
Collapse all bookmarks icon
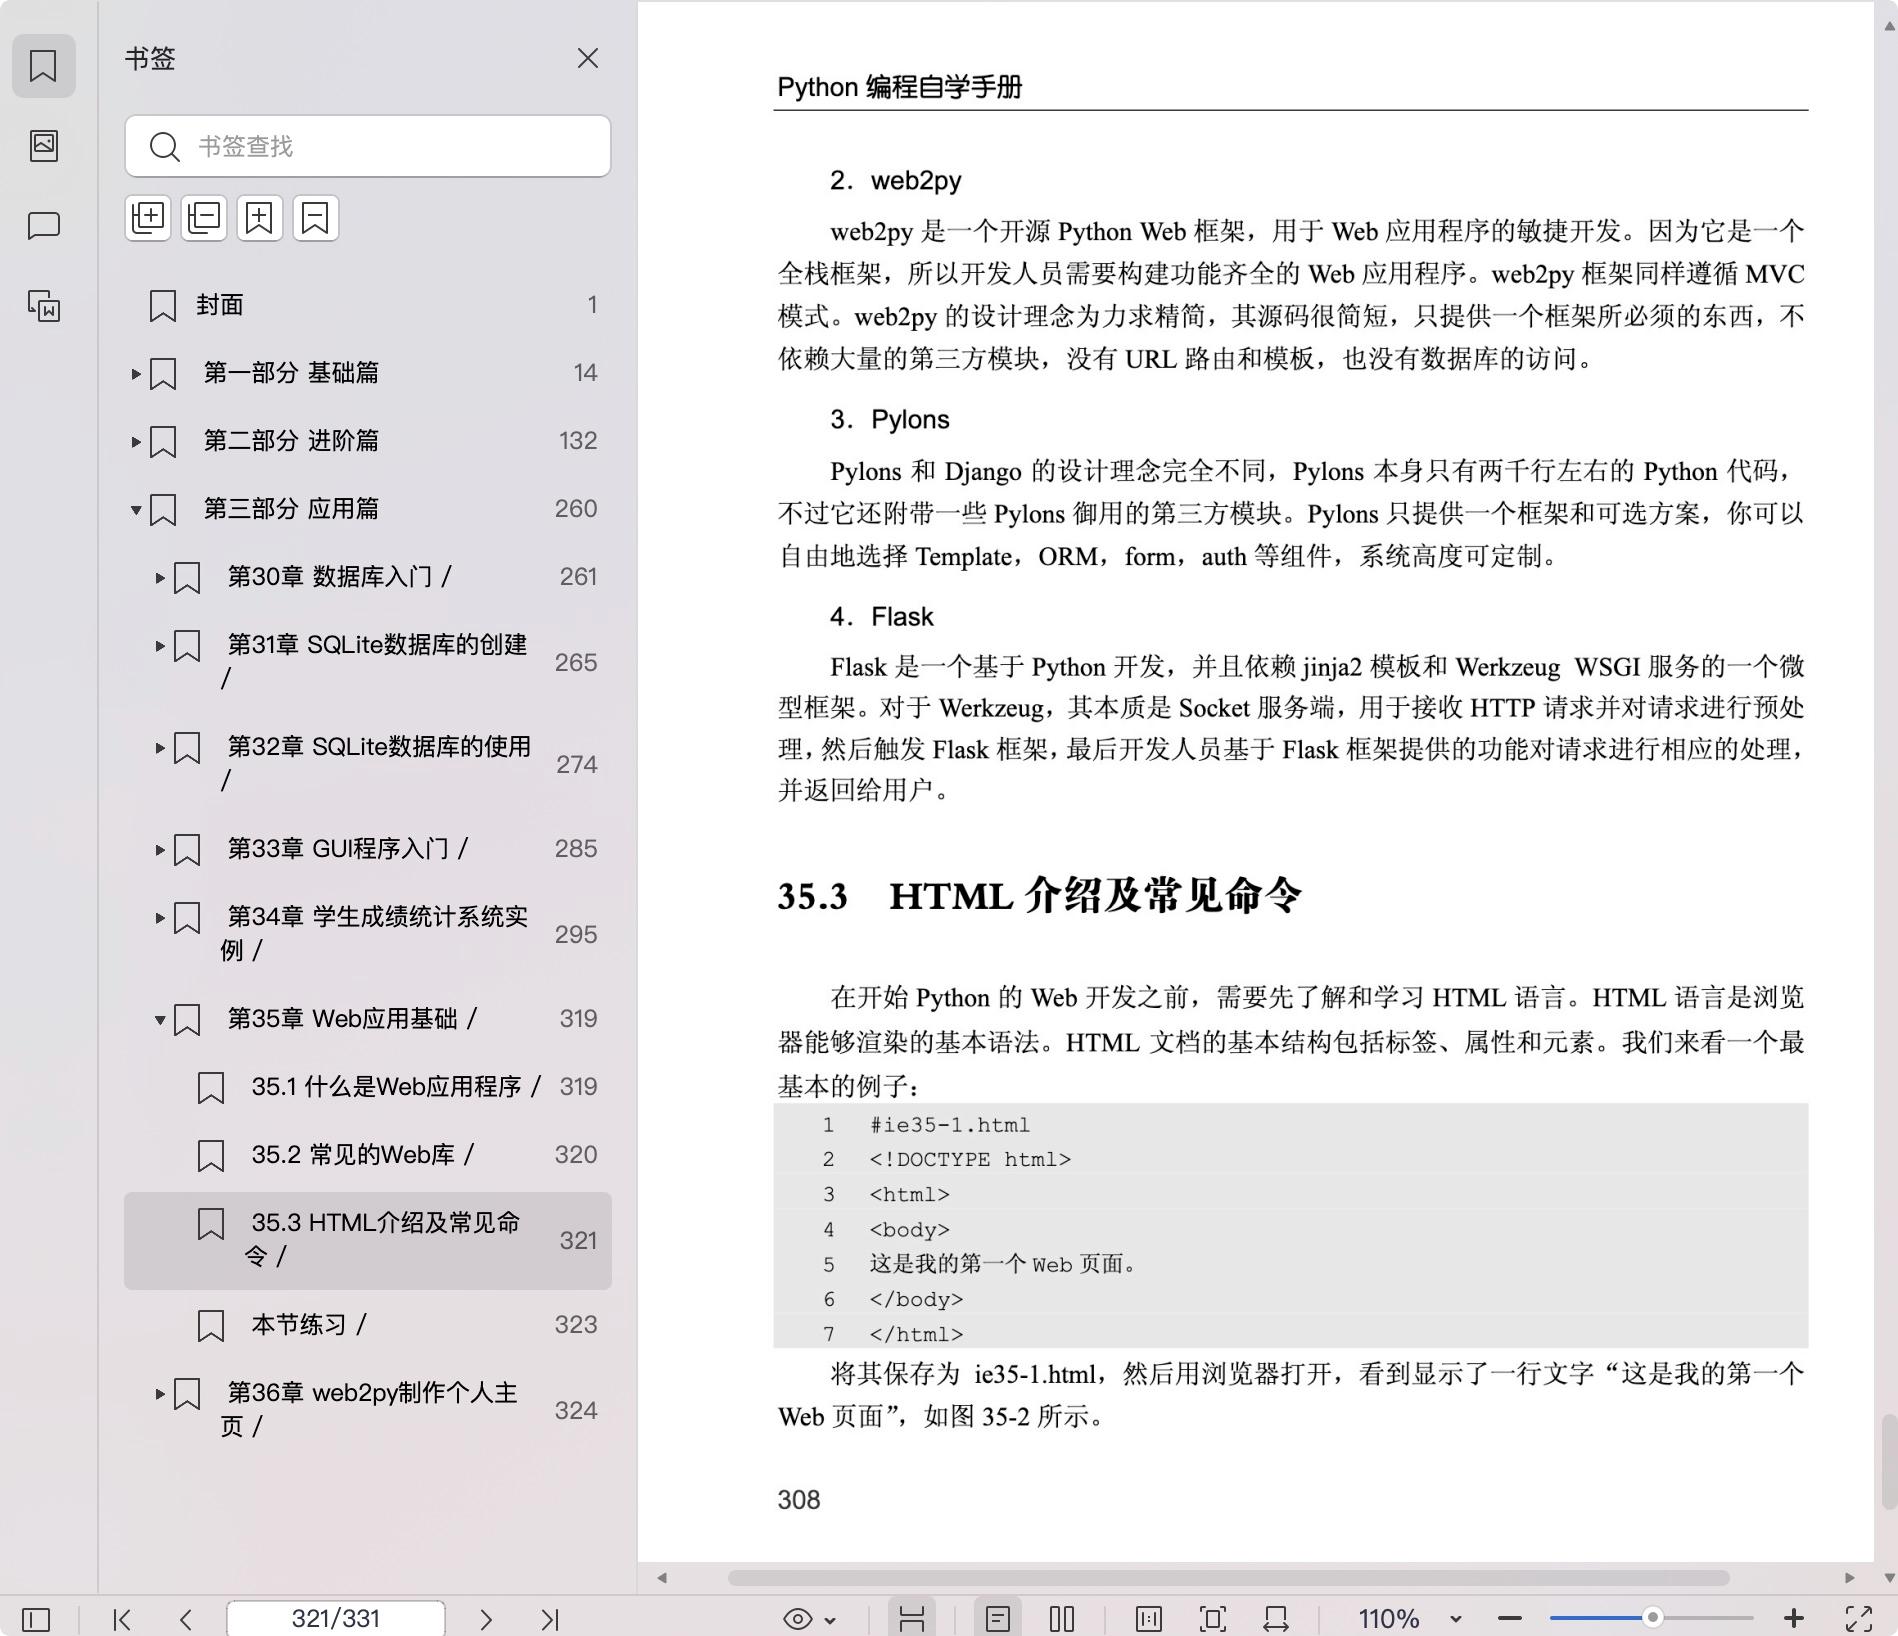[x=204, y=218]
